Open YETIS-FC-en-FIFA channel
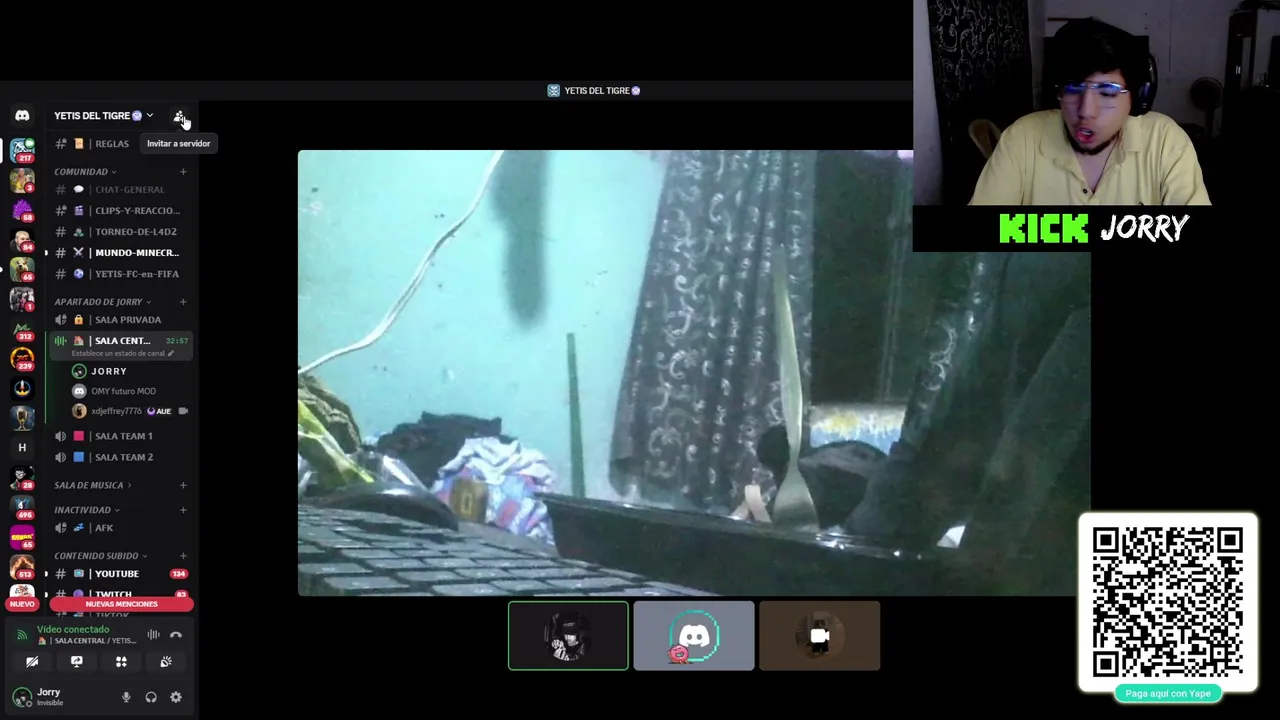The width and height of the screenshot is (1280, 720). pyautogui.click(x=120, y=274)
